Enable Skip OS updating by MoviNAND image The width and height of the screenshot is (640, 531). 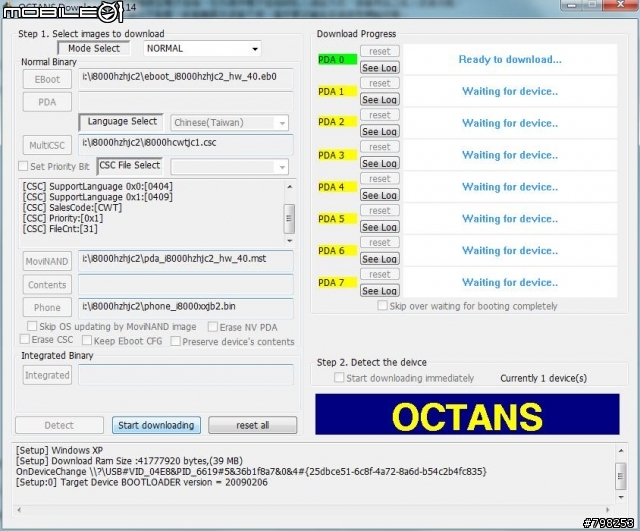[32, 326]
